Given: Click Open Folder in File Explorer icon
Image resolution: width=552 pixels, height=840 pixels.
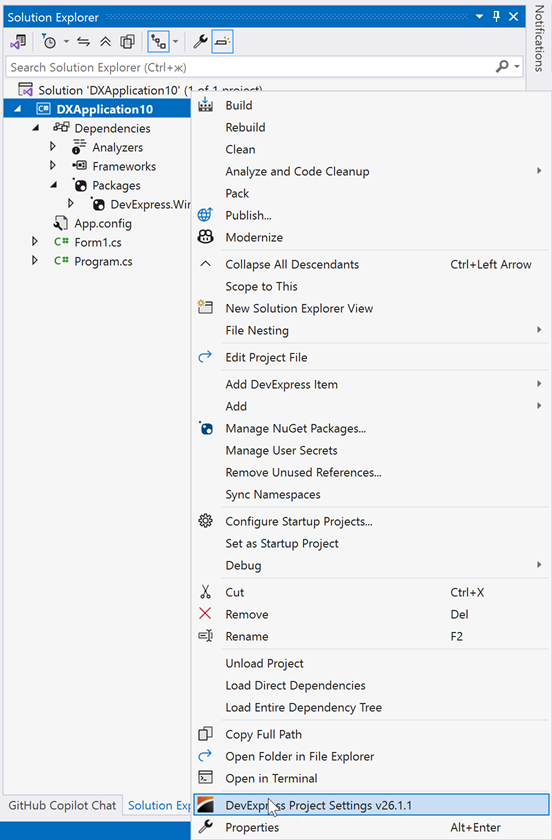Looking at the screenshot, I should pyautogui.click(x=205, y=756).
